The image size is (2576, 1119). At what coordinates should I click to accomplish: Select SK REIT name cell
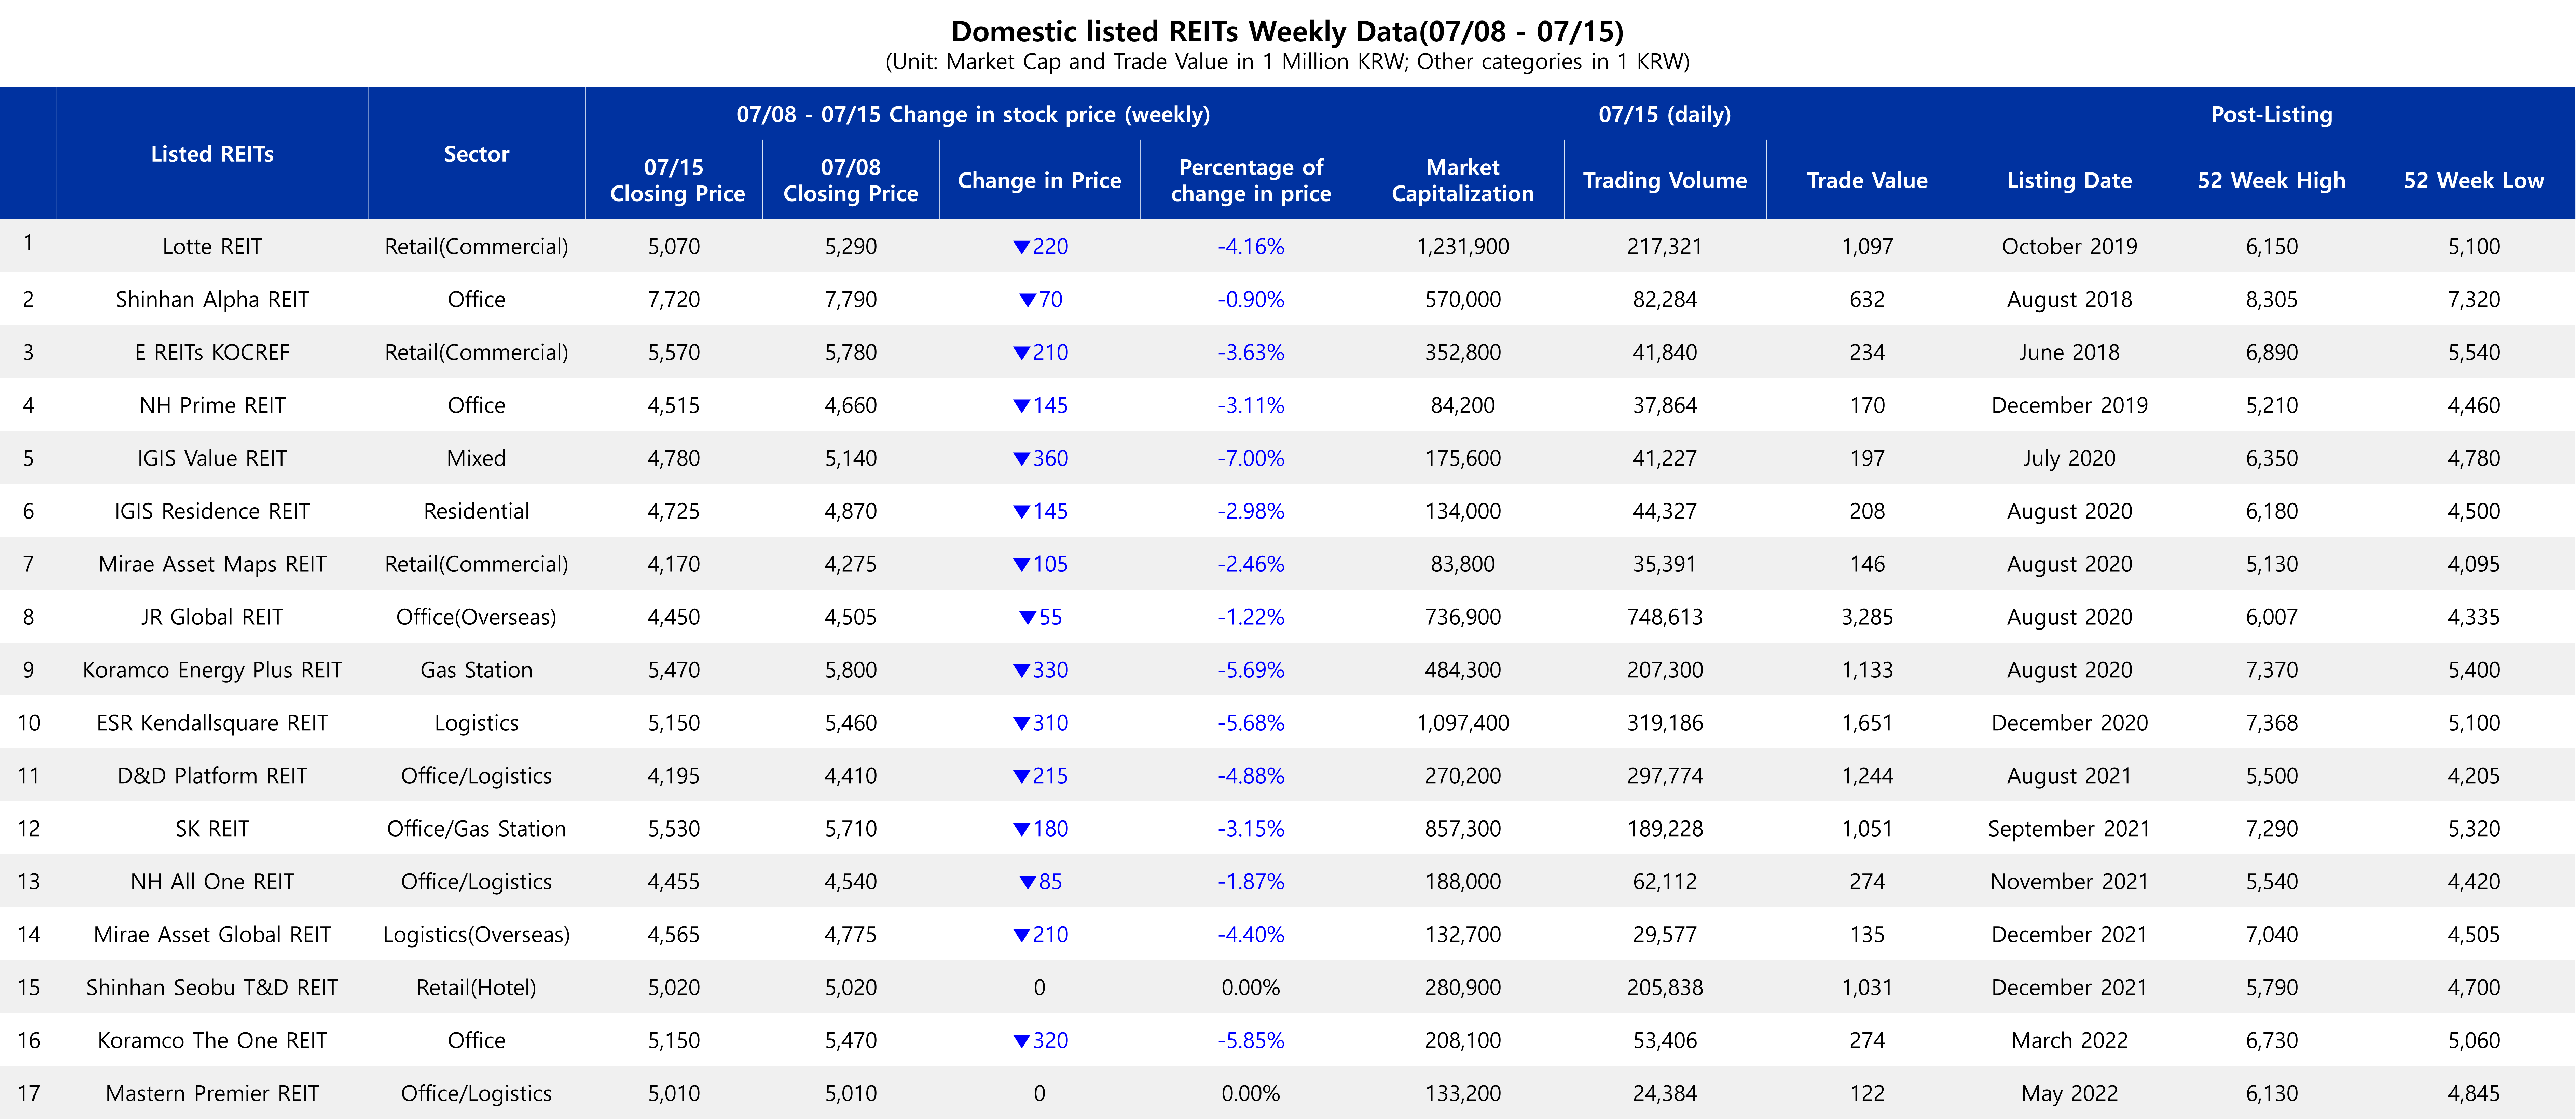(x=212, y=829)
